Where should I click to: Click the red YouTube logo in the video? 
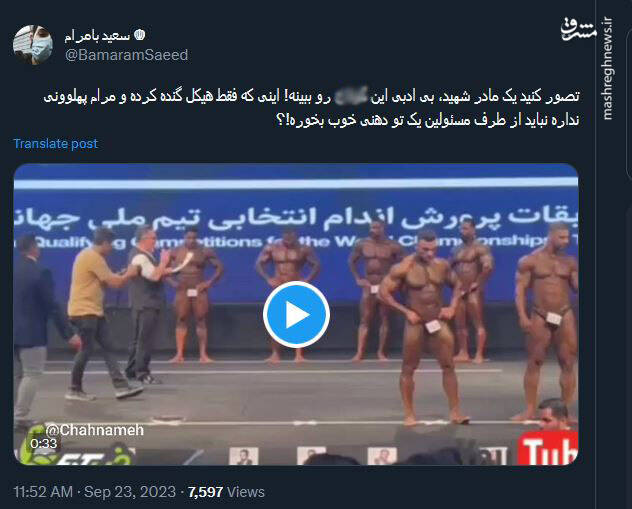pos(548,448)
